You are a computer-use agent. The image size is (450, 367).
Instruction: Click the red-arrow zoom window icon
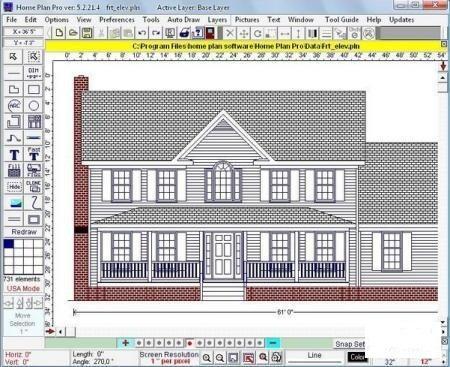pos(248,358)
